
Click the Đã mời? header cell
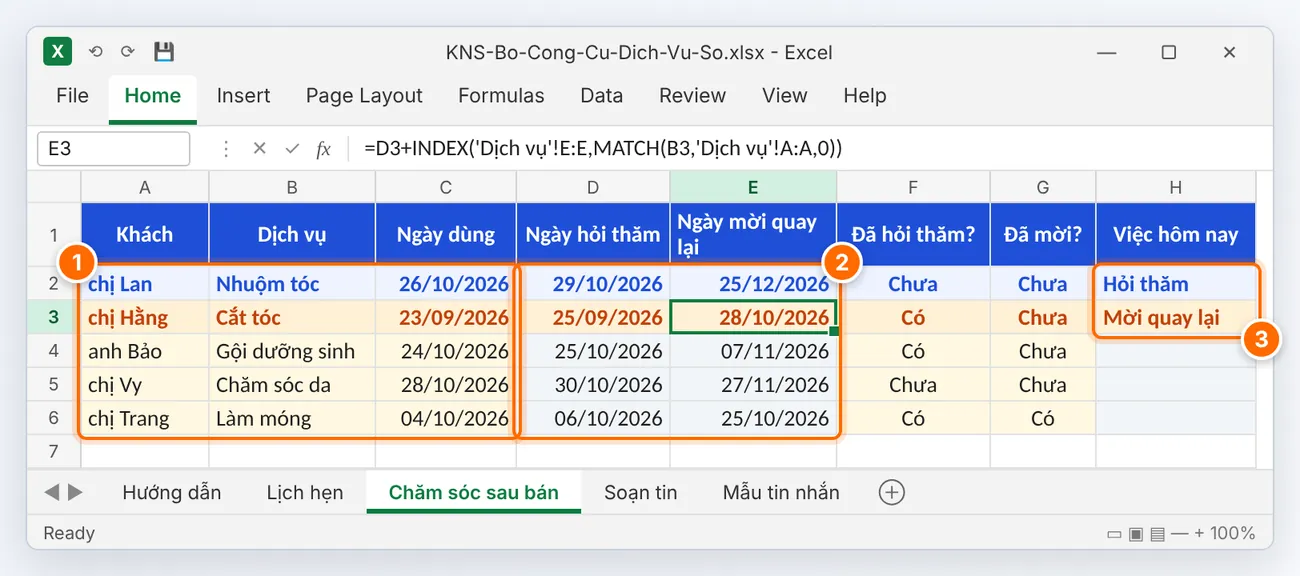(x=1043, y=234)
